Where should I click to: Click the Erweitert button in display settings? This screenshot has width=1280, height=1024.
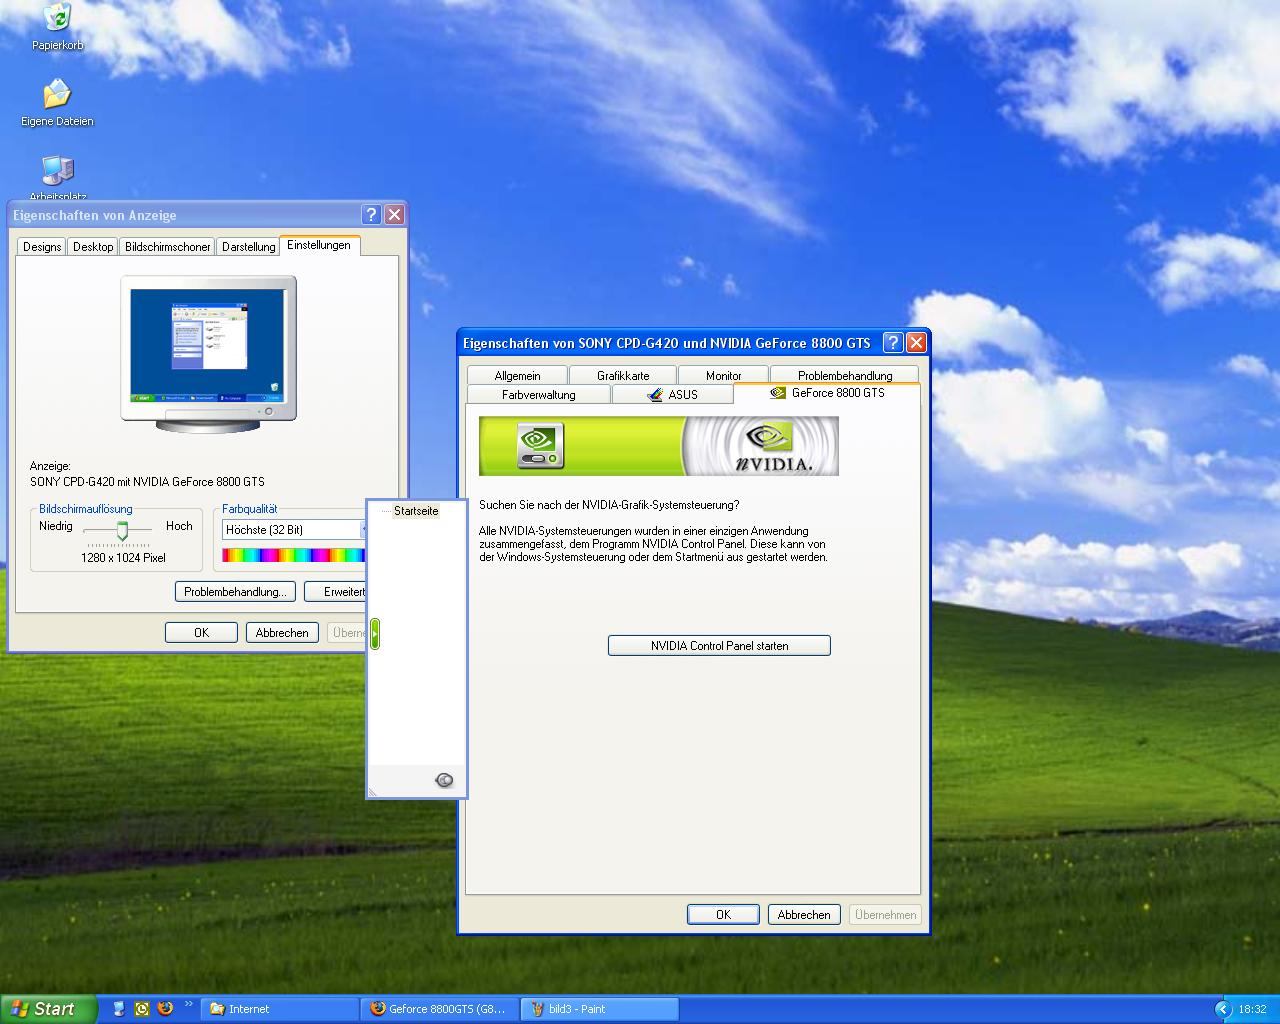click(x=336, y=592)
